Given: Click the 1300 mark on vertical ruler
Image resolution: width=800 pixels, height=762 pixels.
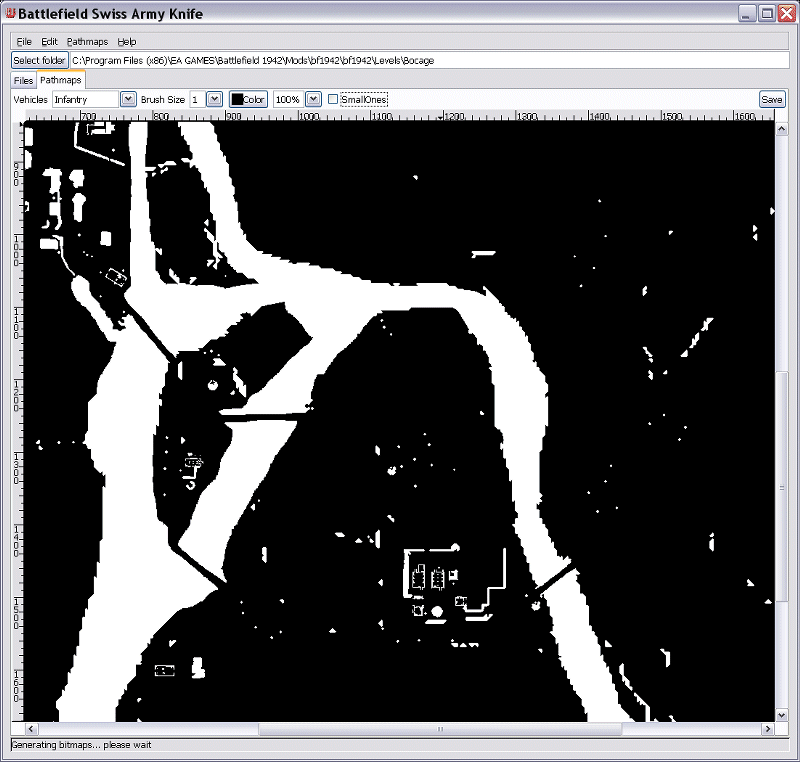Looking at the screenshot, I should tap(17, 468).
